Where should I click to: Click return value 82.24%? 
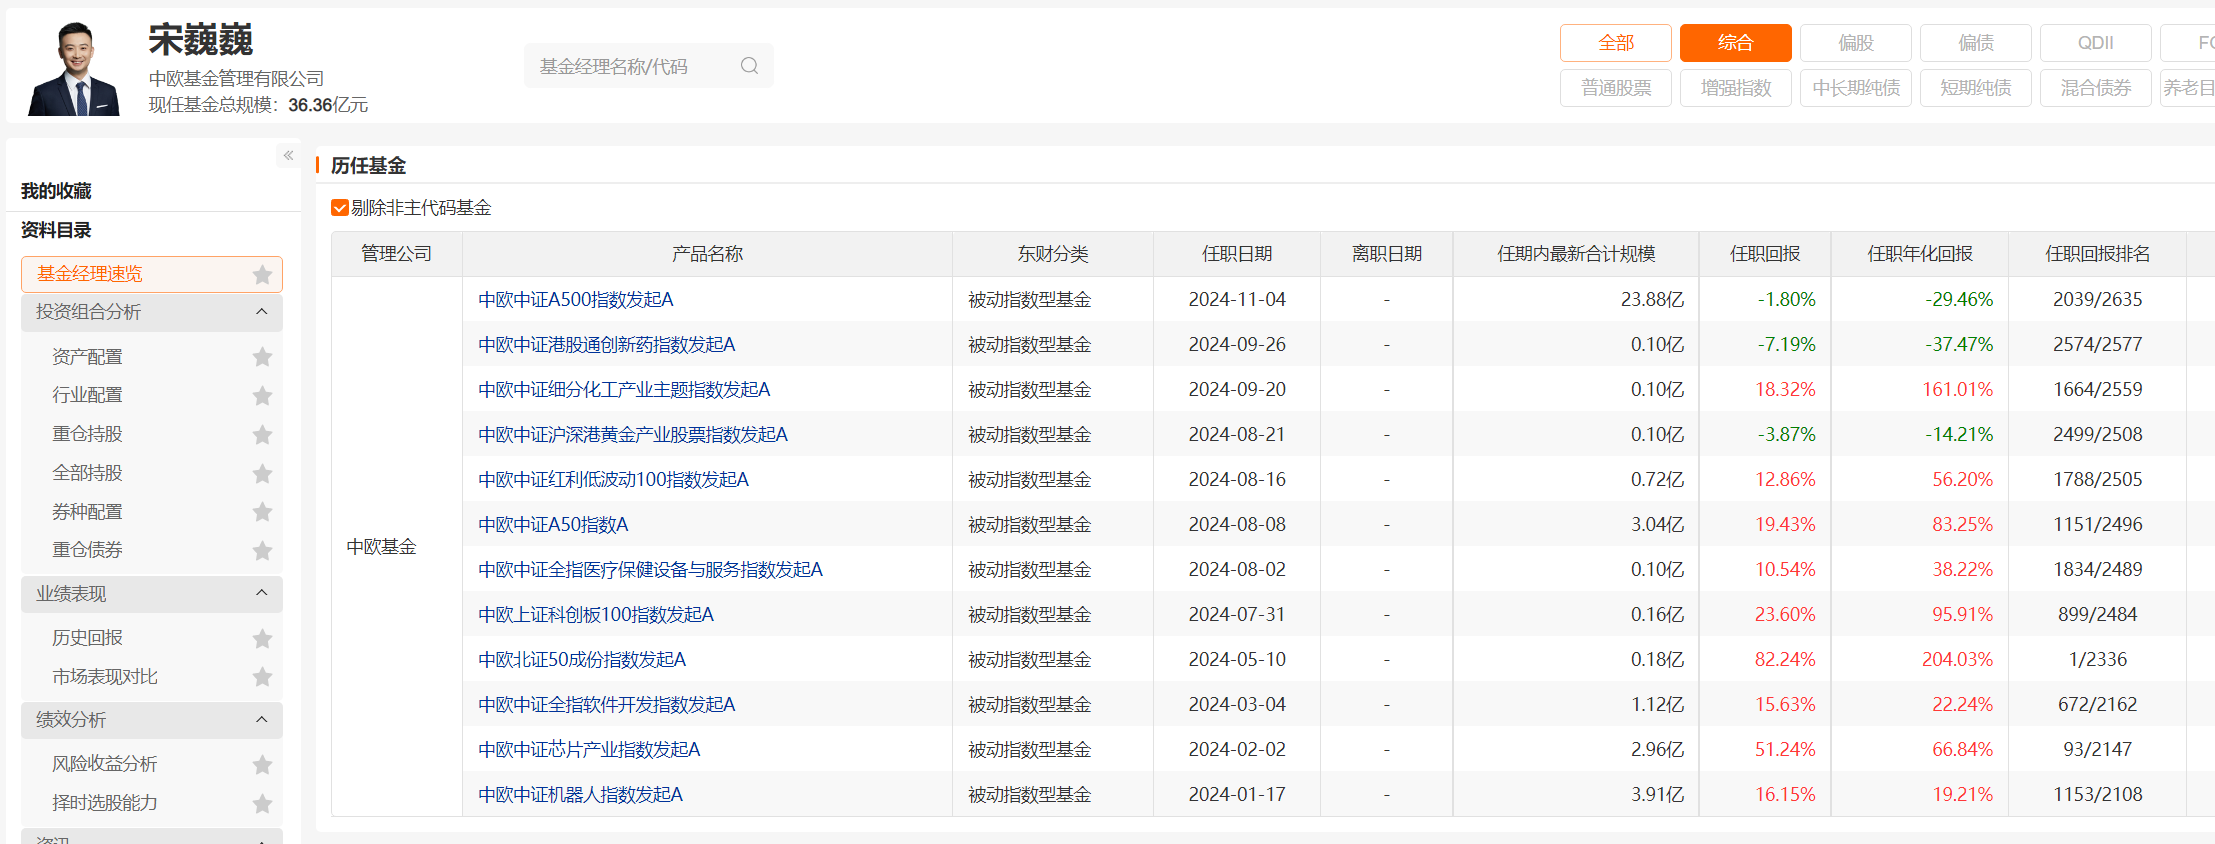pyautogui.click(x=1785, y=660)
